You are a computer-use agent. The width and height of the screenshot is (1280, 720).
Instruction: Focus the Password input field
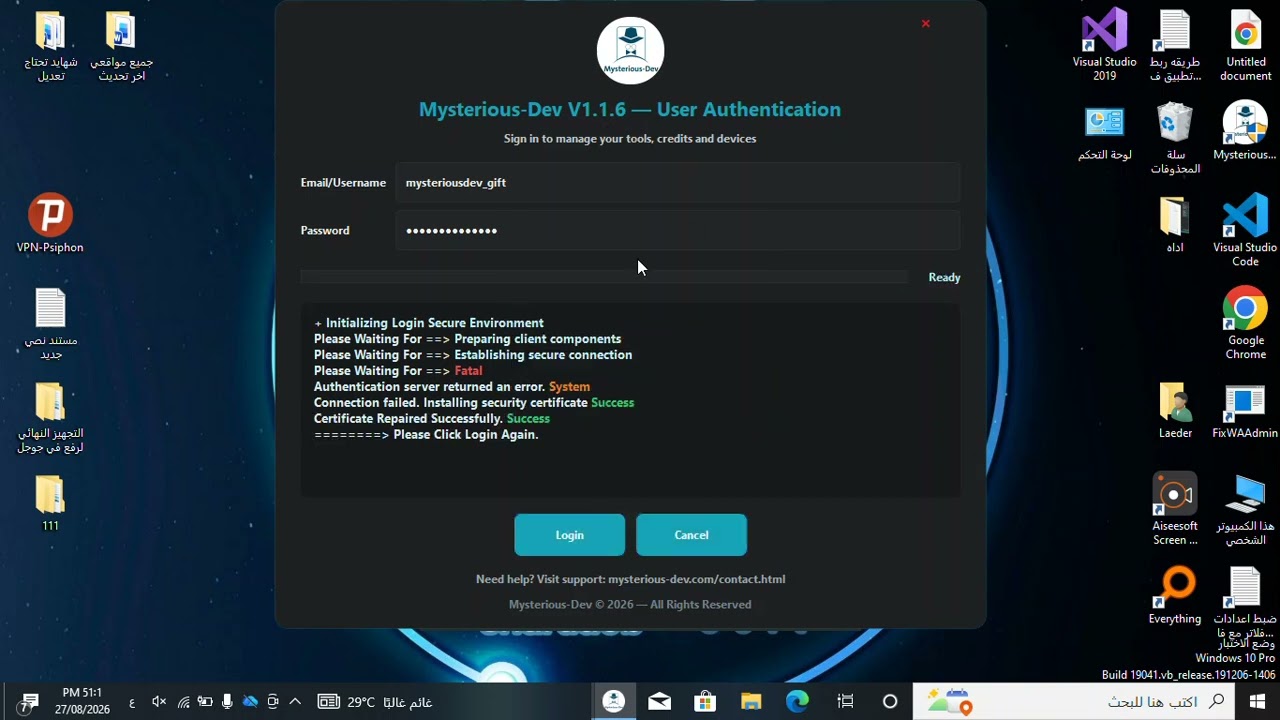(x=677, y=230)
